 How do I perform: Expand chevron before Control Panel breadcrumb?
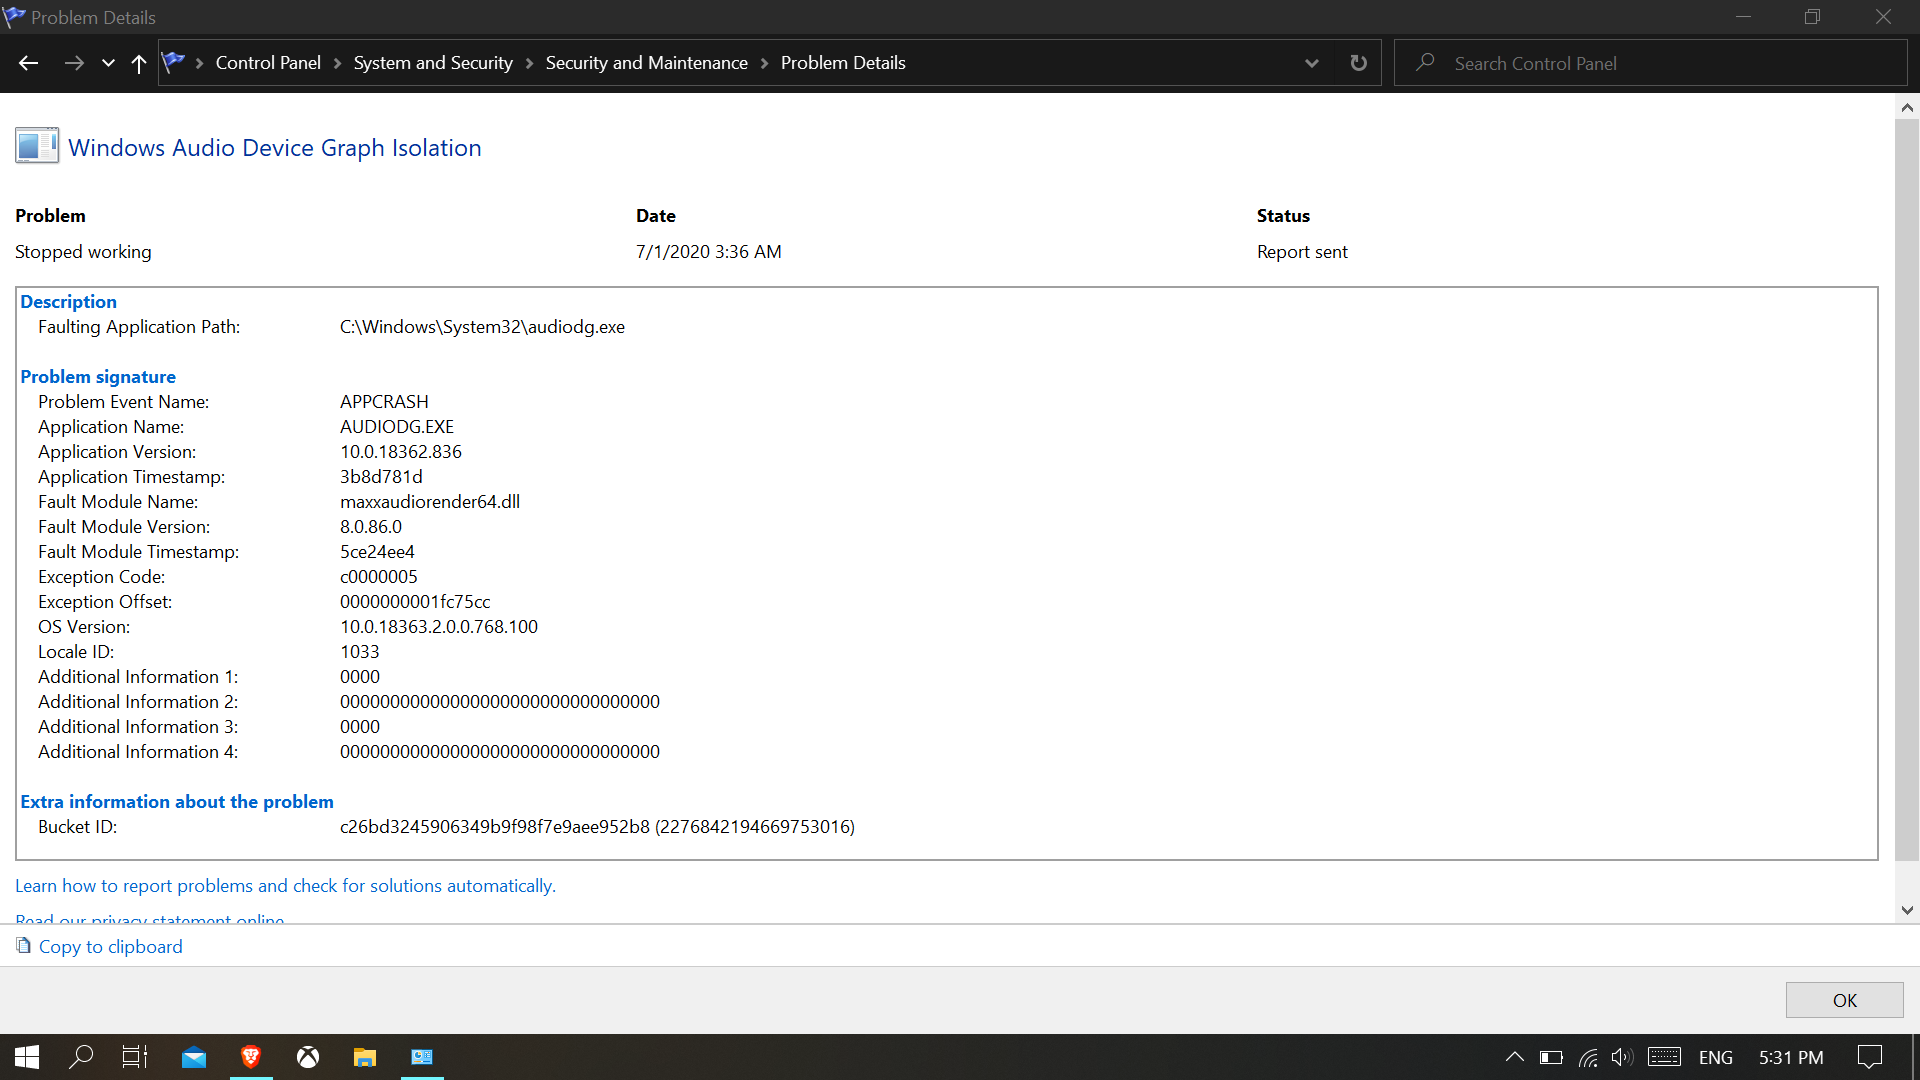point(200,63)
